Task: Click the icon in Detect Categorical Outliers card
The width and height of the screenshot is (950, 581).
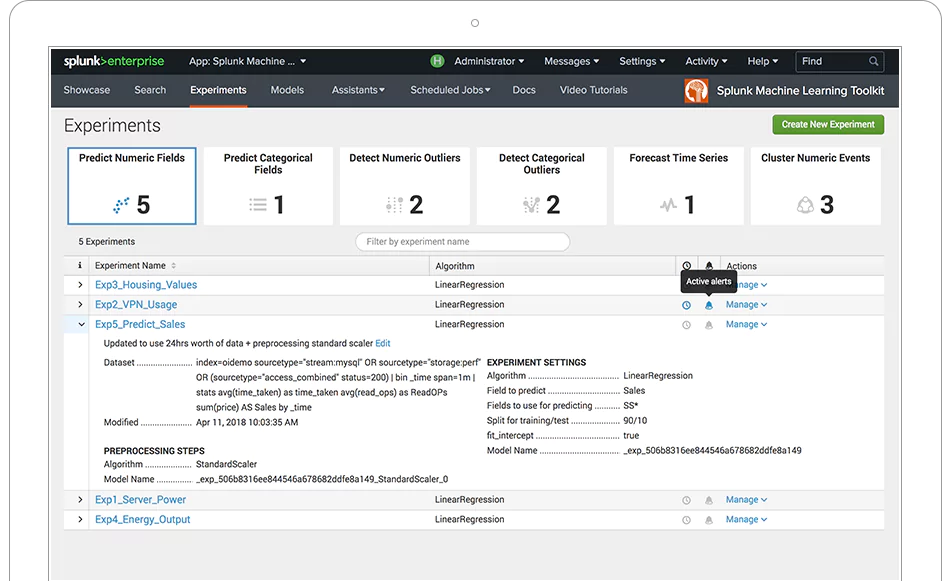Action: point(531,205)
